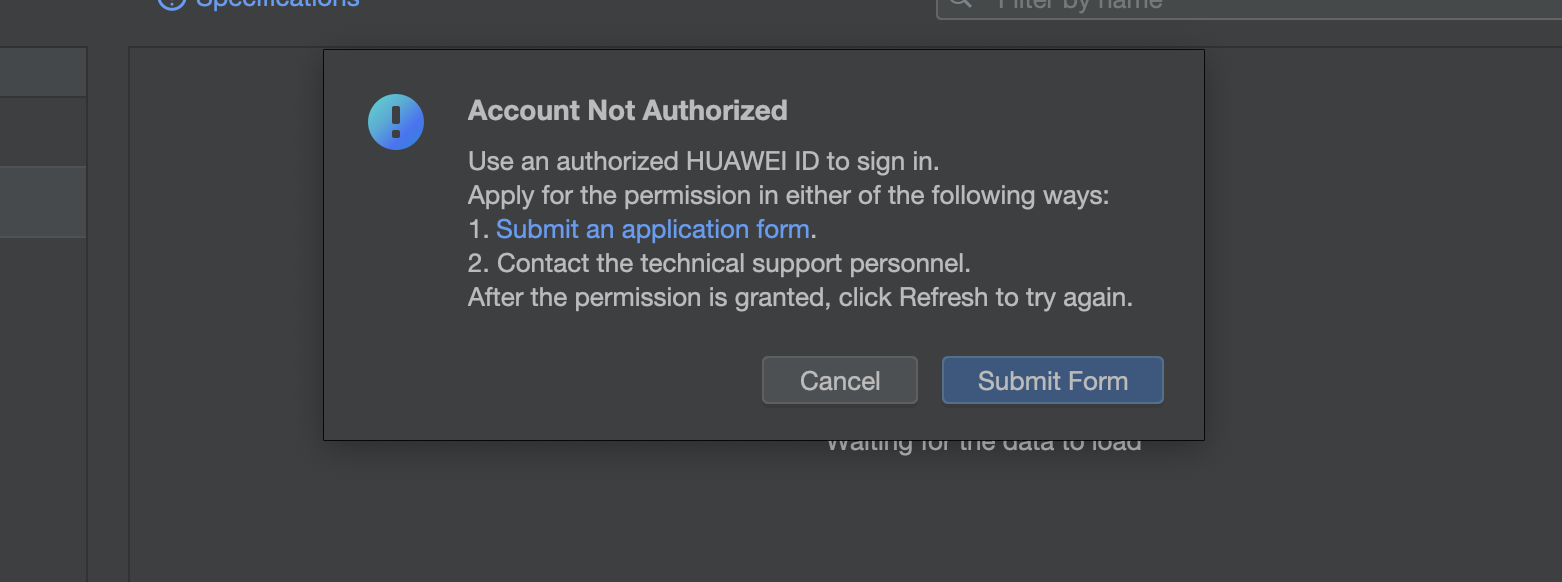Click the magnifier icon in the filter field

[x=960, y=3]
